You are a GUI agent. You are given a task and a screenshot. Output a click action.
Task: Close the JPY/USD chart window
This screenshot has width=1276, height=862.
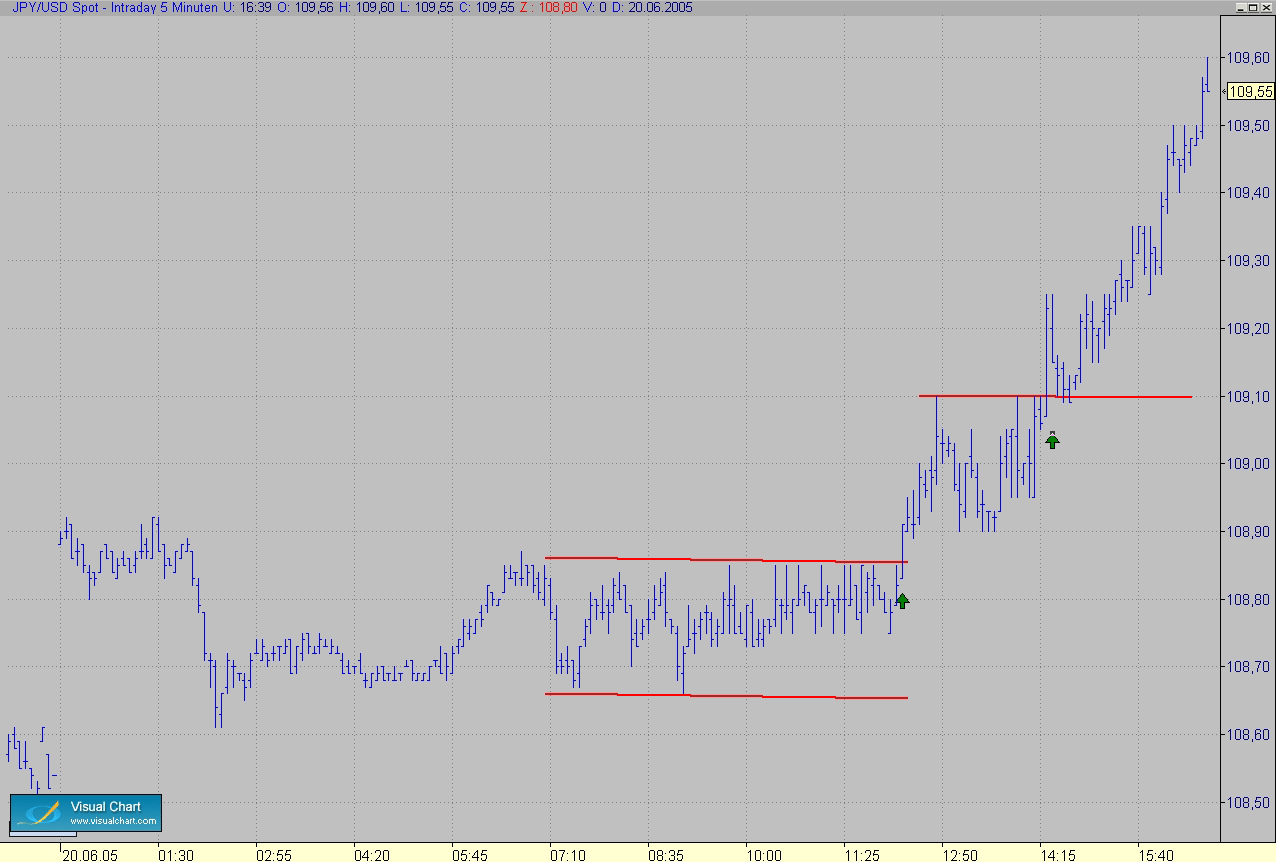click(1266, 7)
